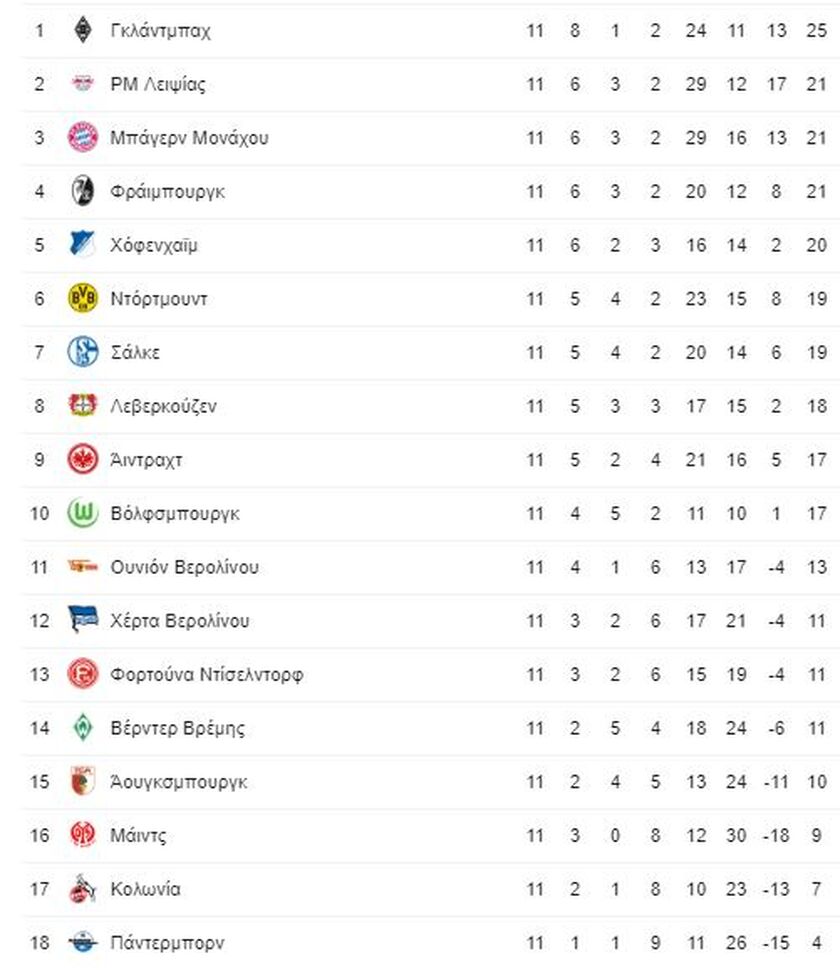Select the Βέρντερ Βρέμης team name
Image resolution: width=840 pixels, height=971 pixels.
[x=178, y=728]
